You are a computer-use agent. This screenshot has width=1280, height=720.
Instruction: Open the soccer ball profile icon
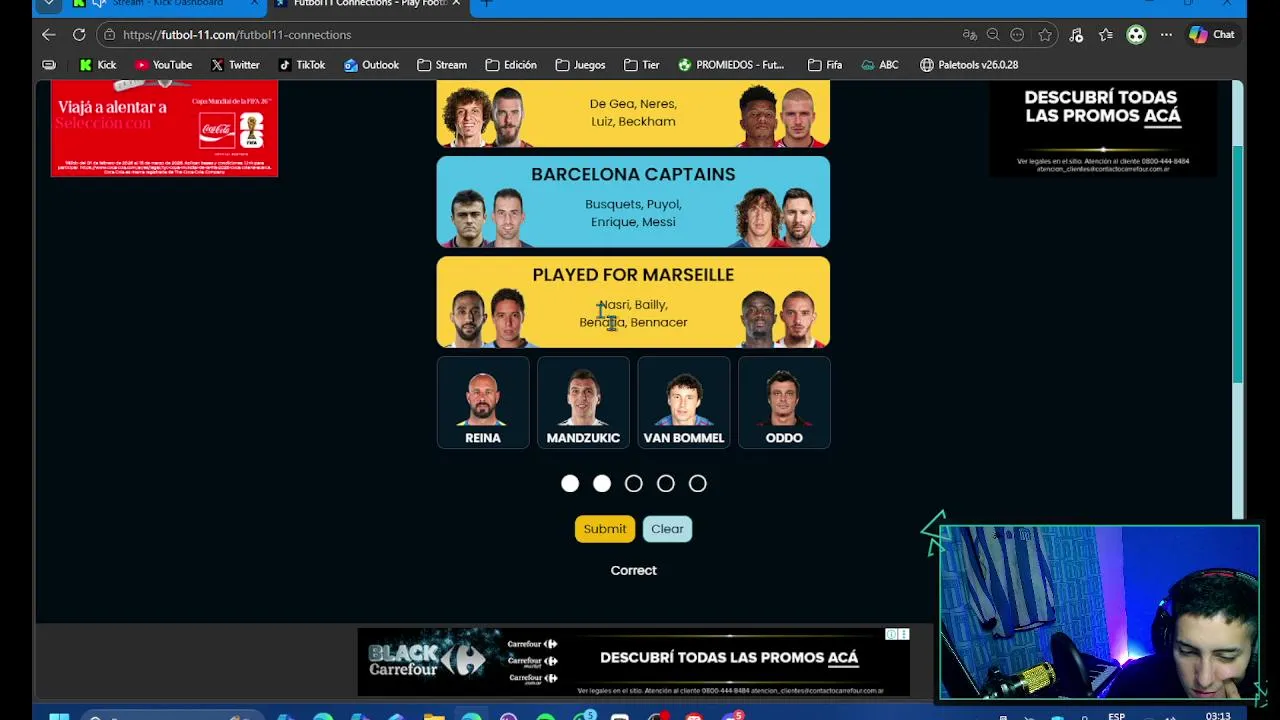(1136, 34)
